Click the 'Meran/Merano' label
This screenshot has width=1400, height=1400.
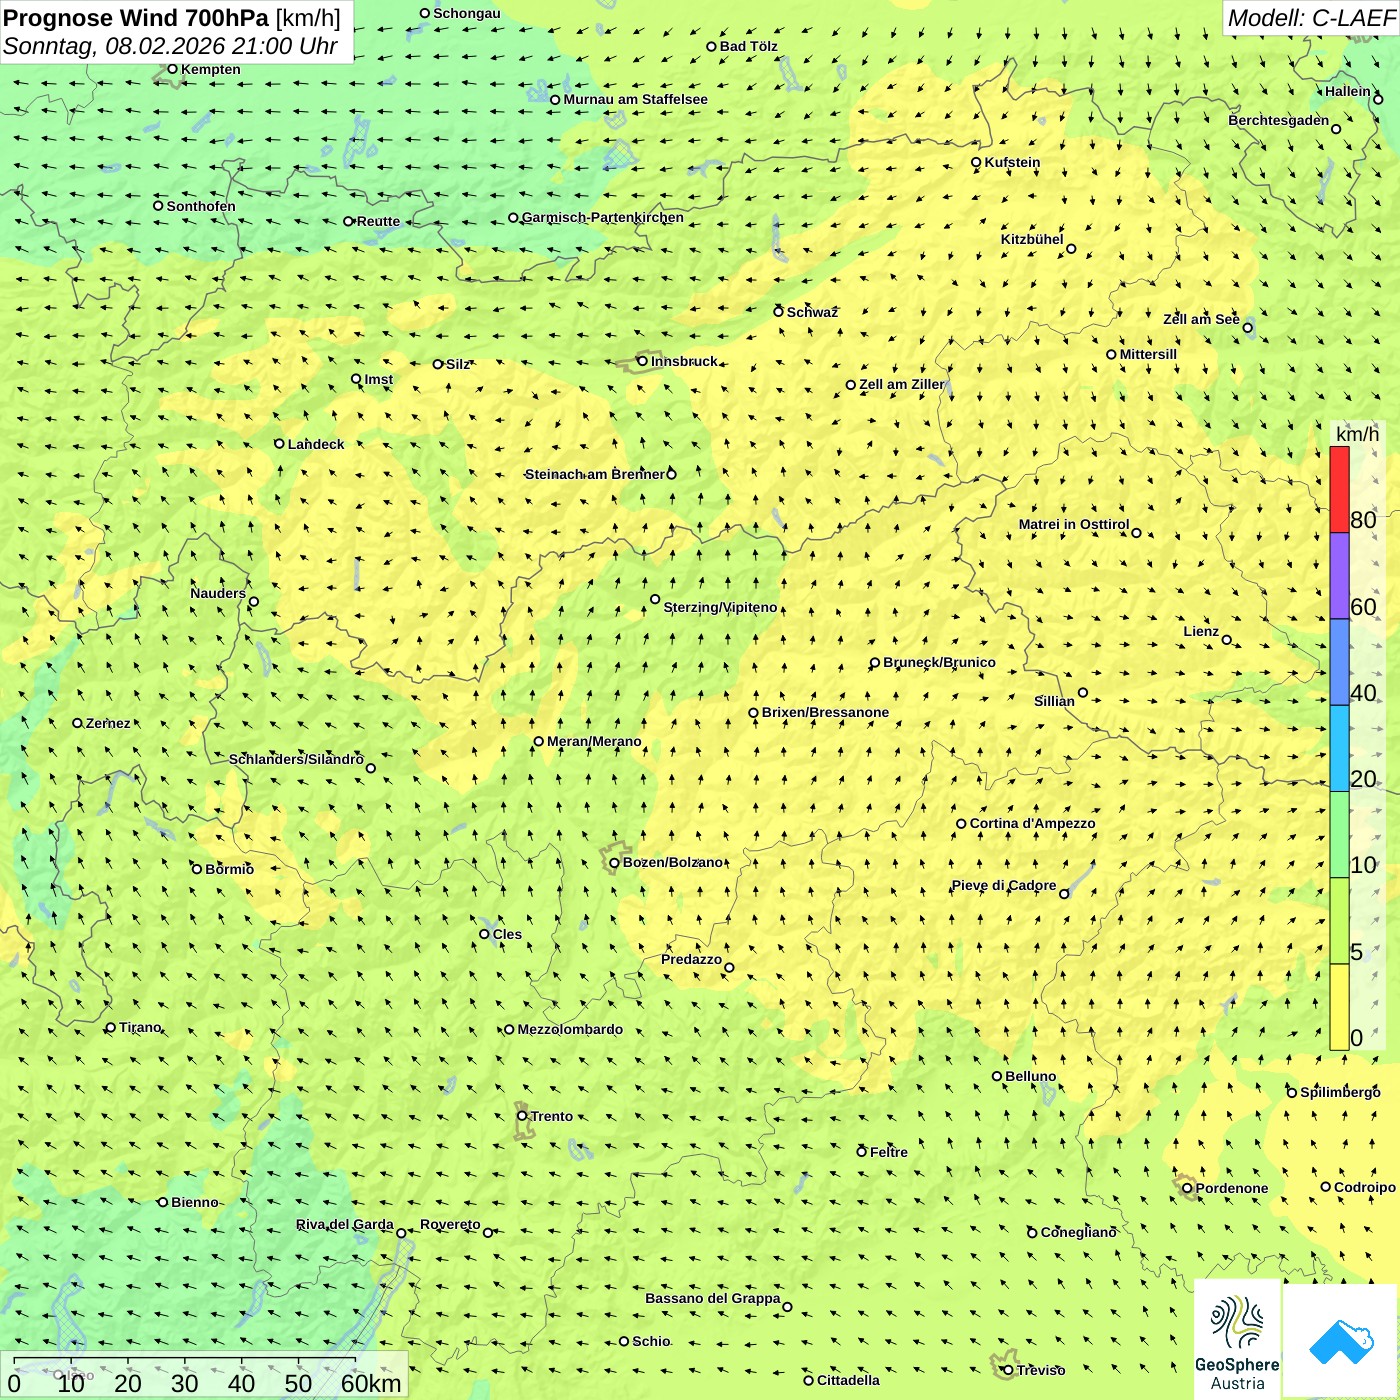594,741
